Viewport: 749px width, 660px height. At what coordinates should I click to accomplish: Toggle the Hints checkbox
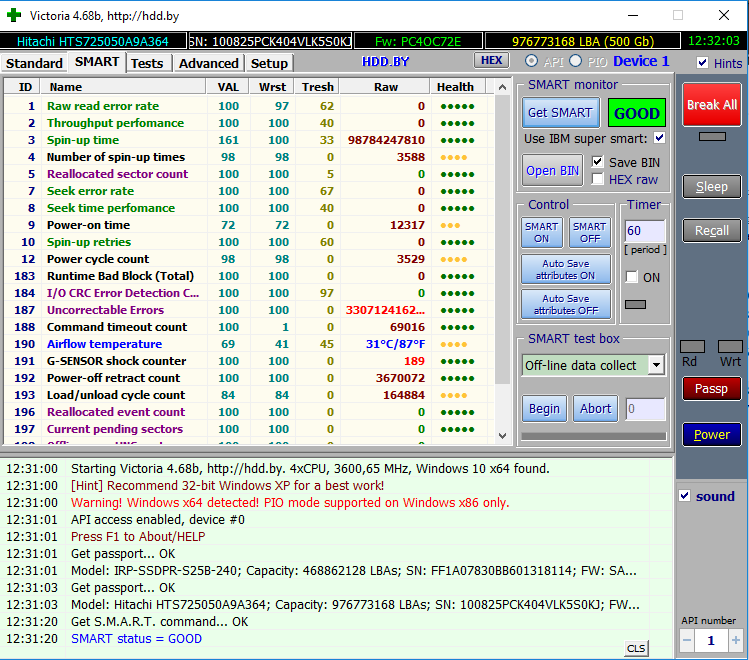tap(702, 63)
